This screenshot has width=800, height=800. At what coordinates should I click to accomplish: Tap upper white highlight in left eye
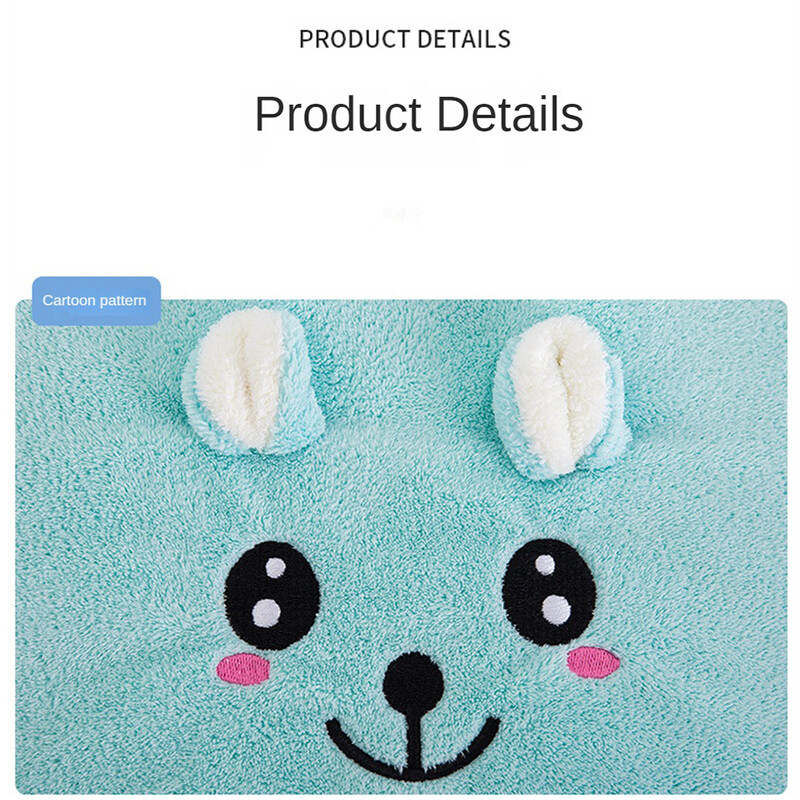[276, 567]
